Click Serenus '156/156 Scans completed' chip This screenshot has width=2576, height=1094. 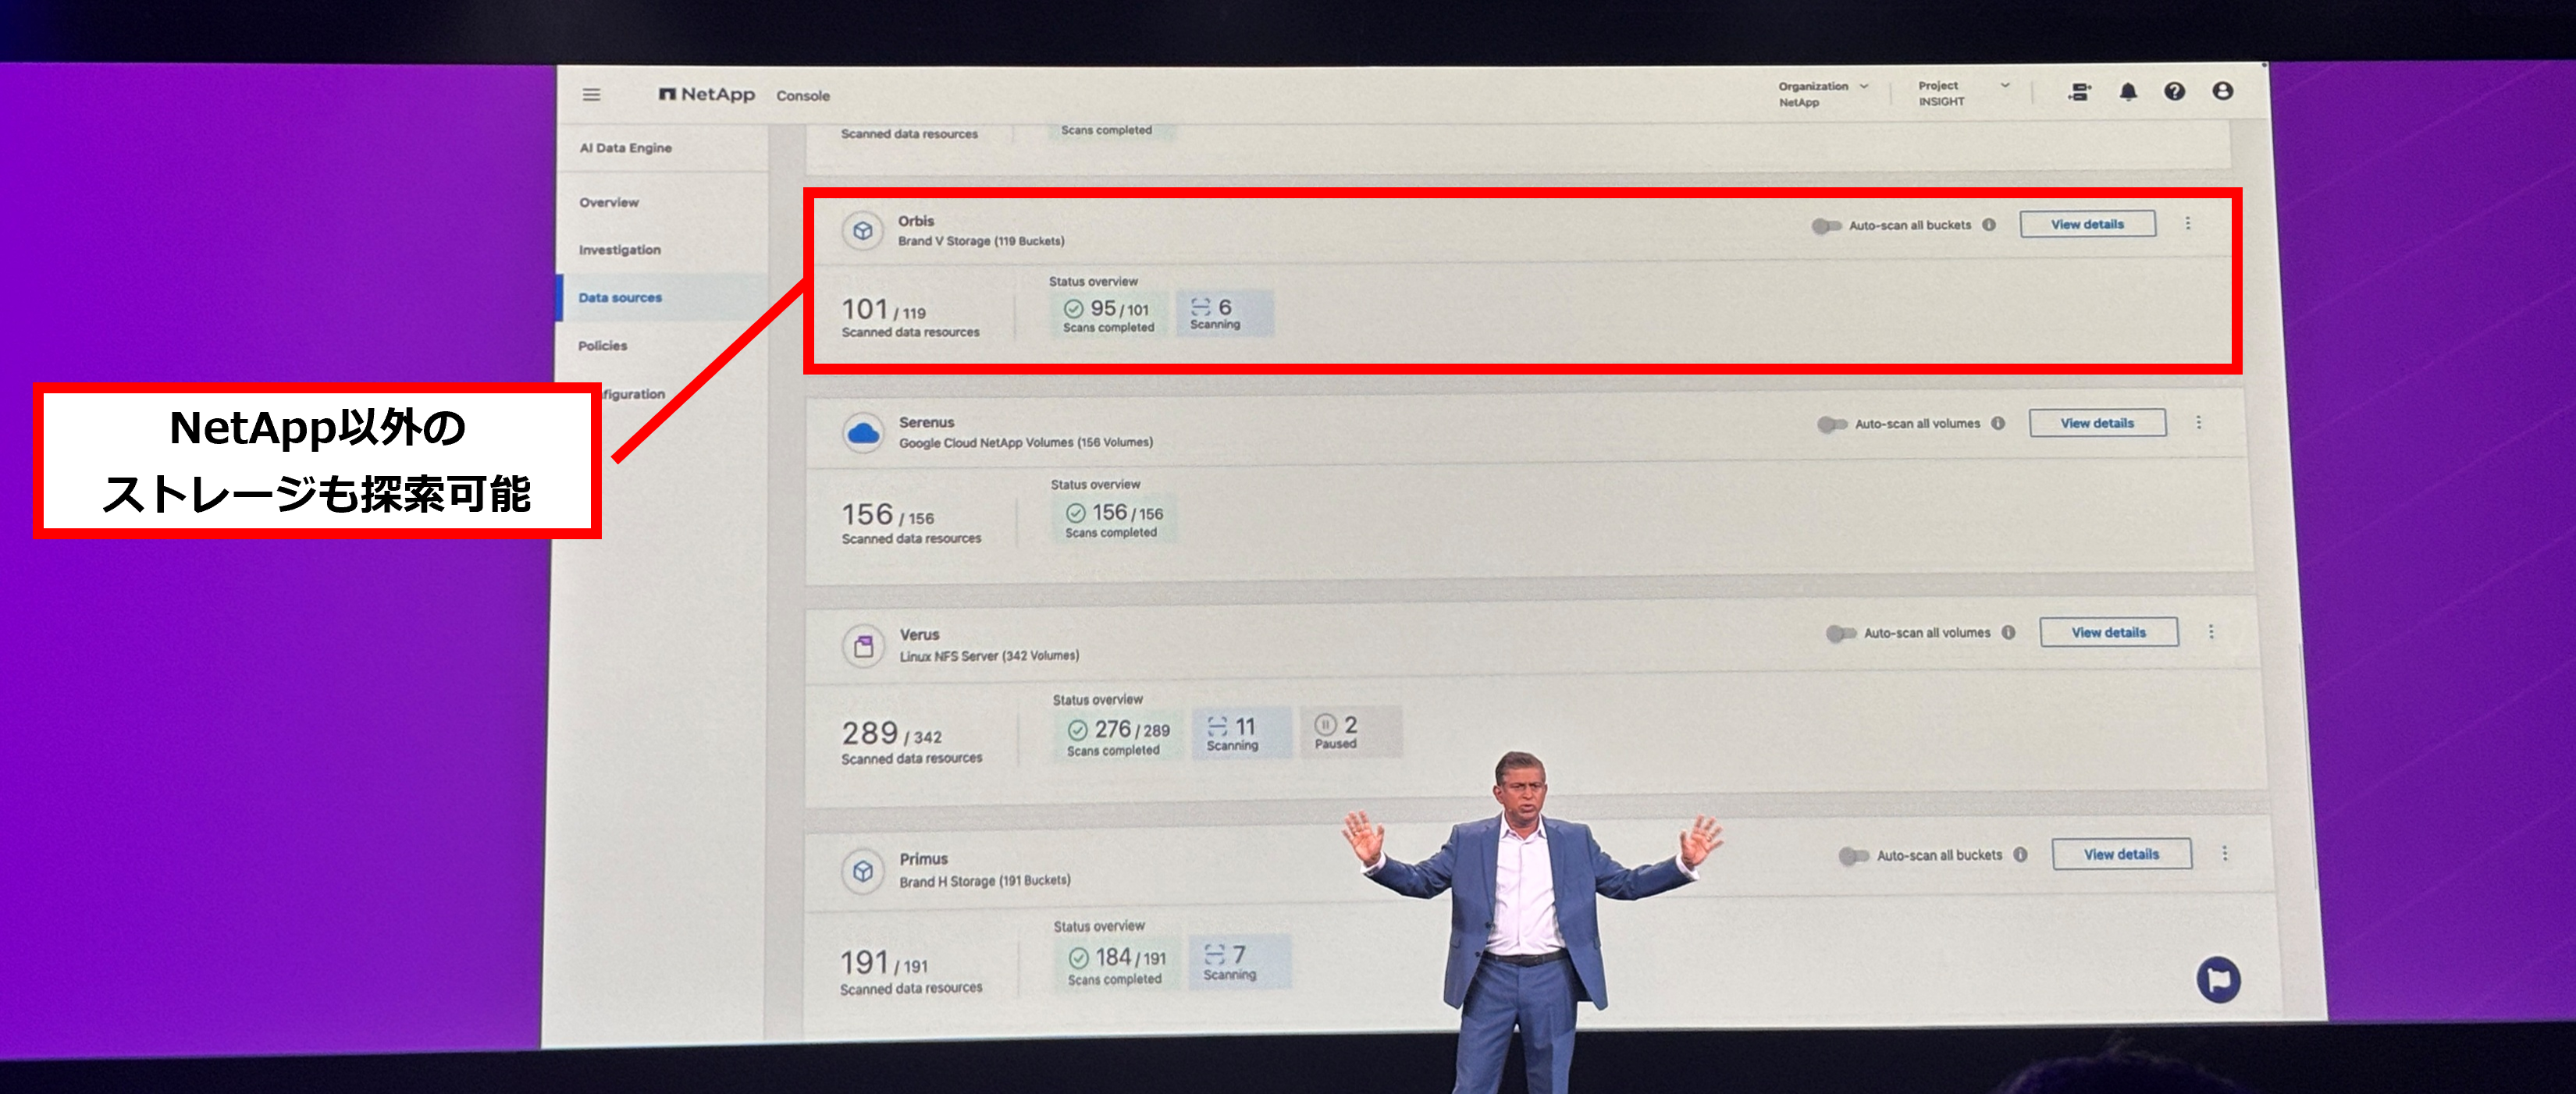click(1113, 520)
